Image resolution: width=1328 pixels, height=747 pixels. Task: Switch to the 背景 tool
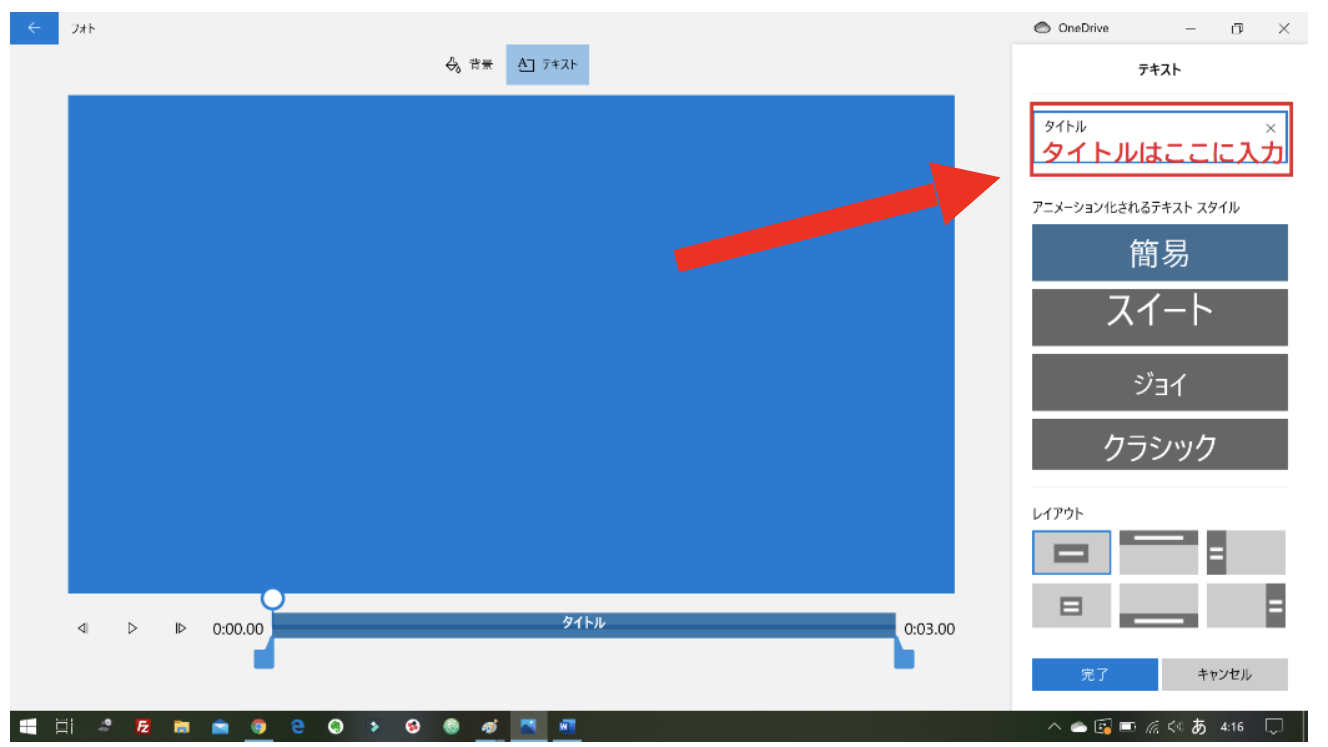(468, 63)
